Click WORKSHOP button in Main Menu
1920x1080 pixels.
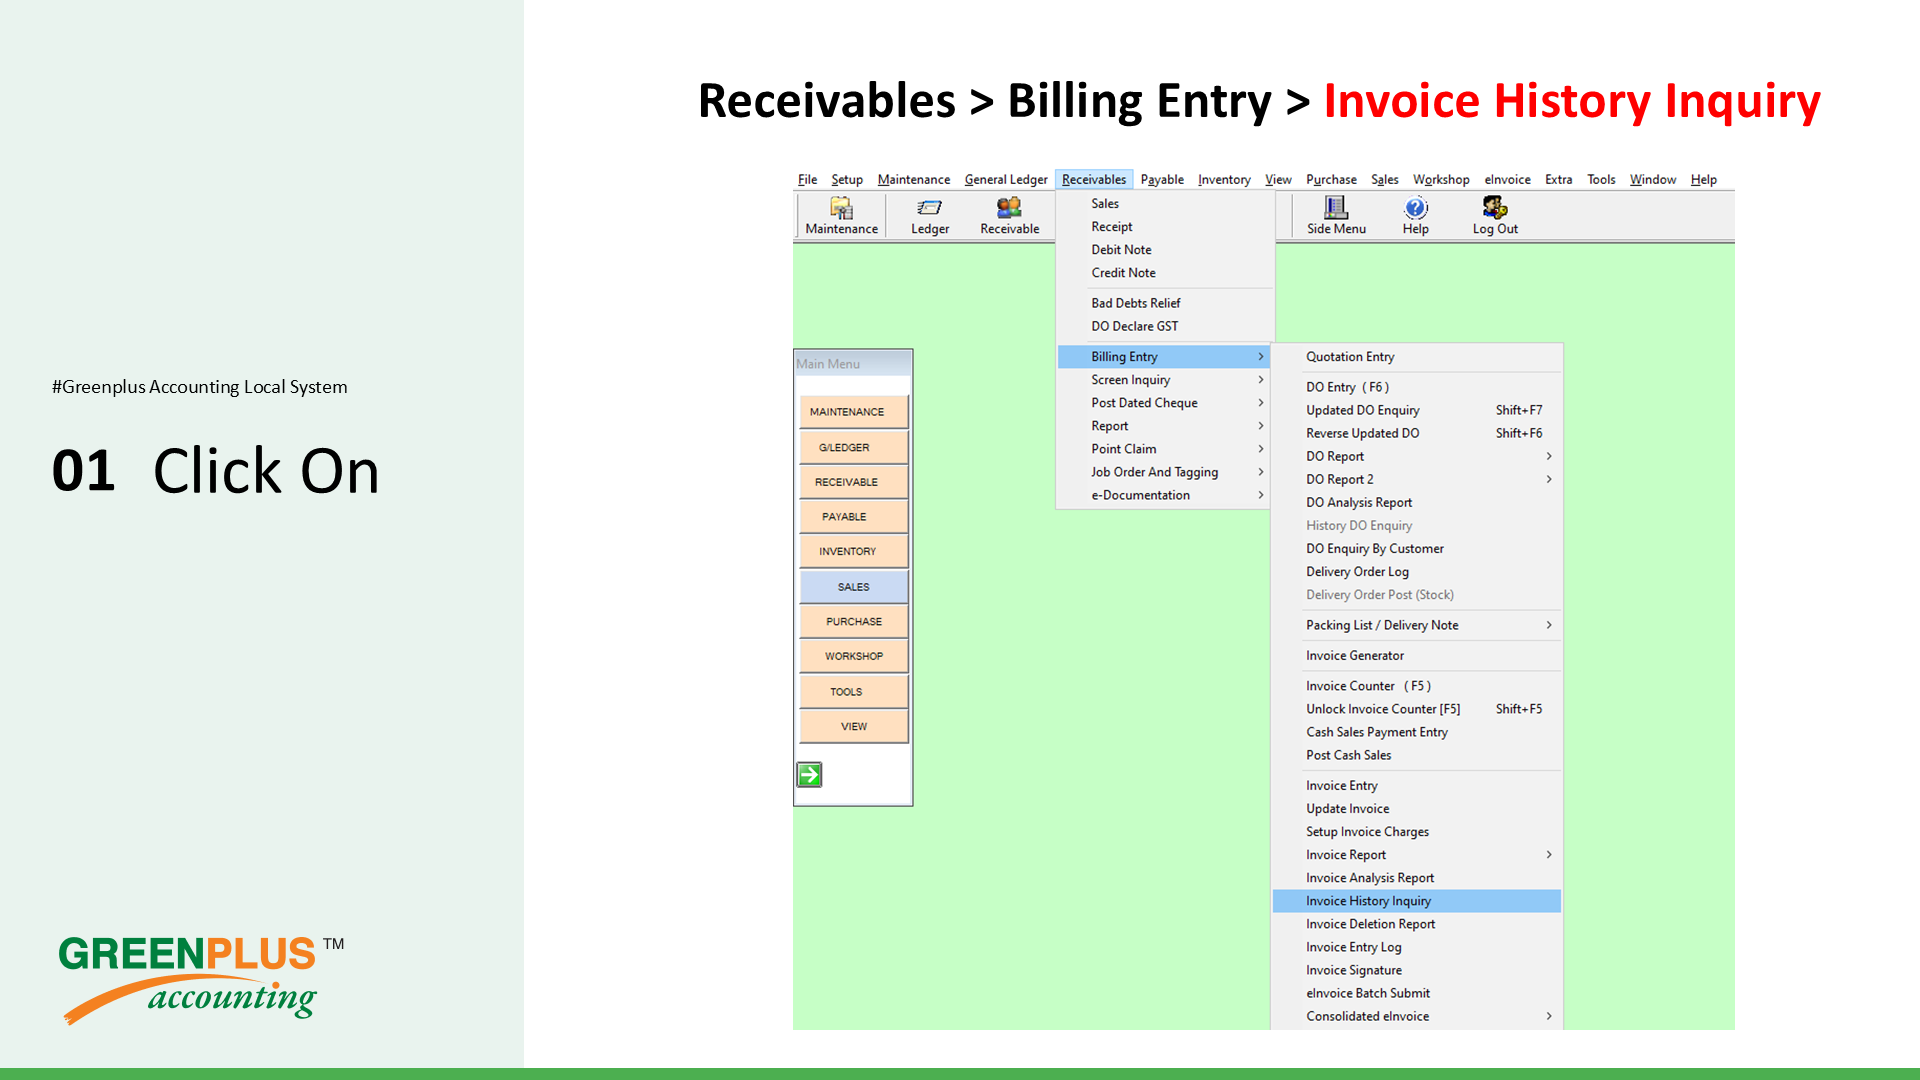coord(854,656)
